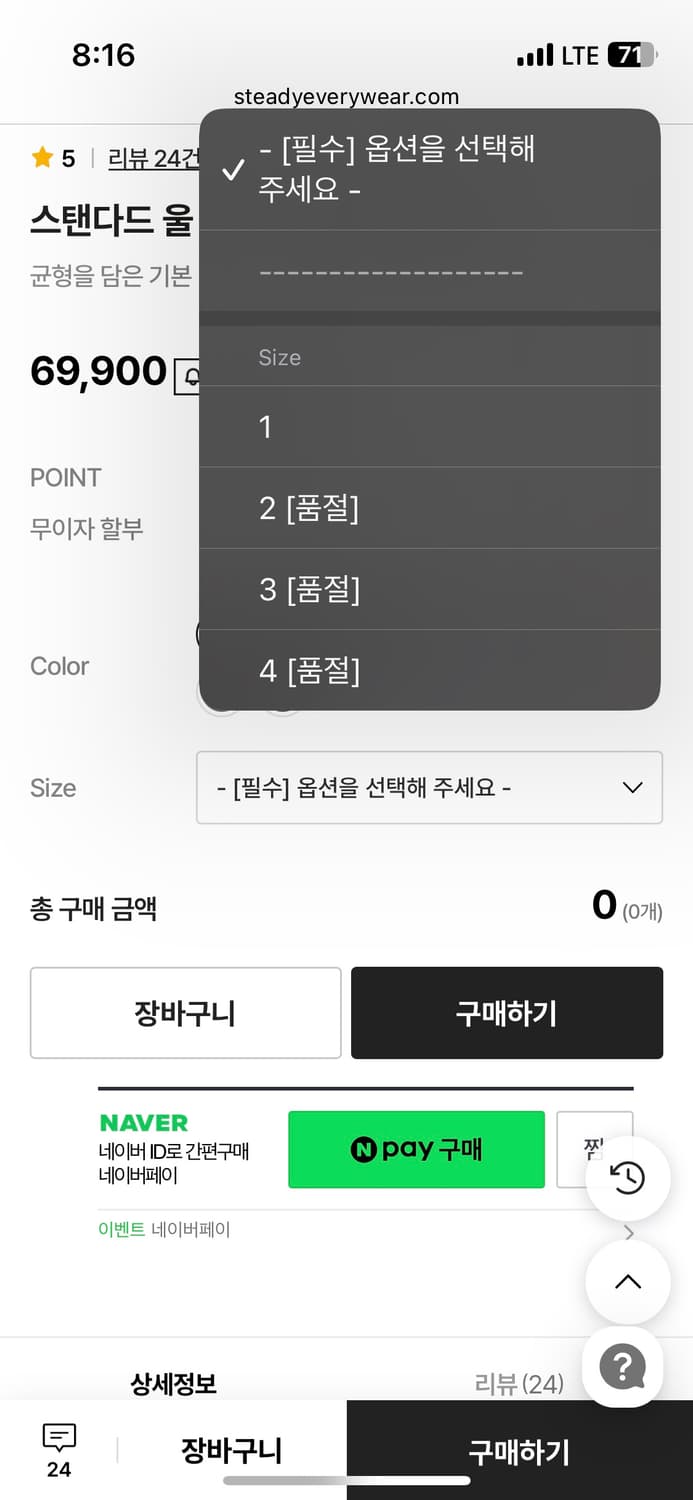Tap the 찜 wishlist icon button
The height and width of the screenshot is (1500, 693).
(595, 1149)
